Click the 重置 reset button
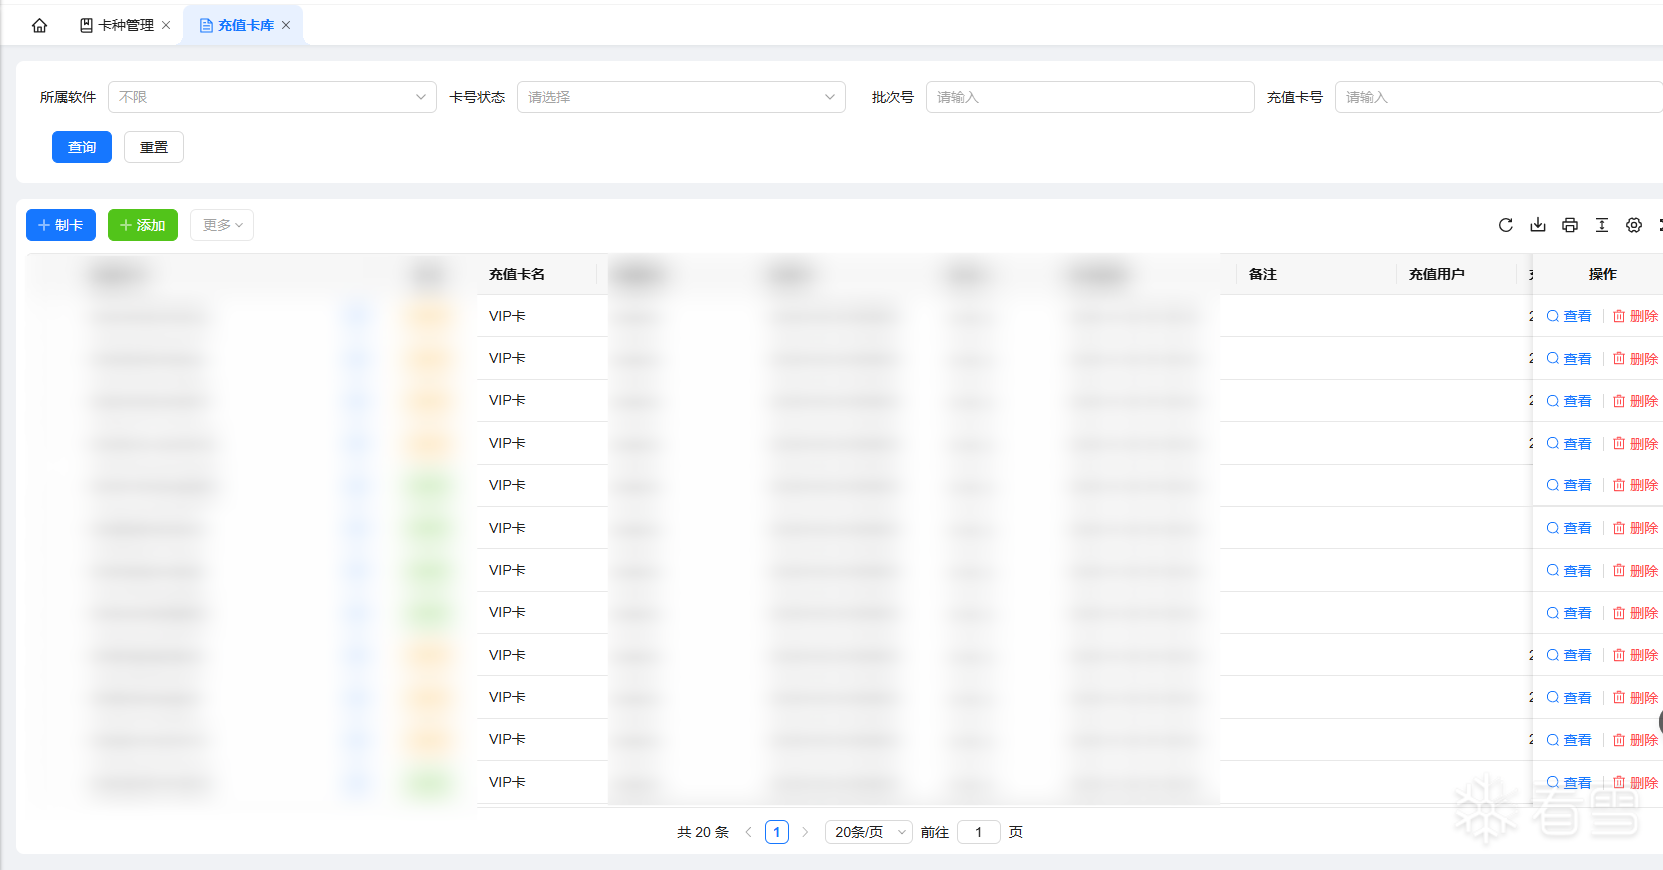This screenshot has width=1663, height=870. pyautogui.click(x=154, y=147)
